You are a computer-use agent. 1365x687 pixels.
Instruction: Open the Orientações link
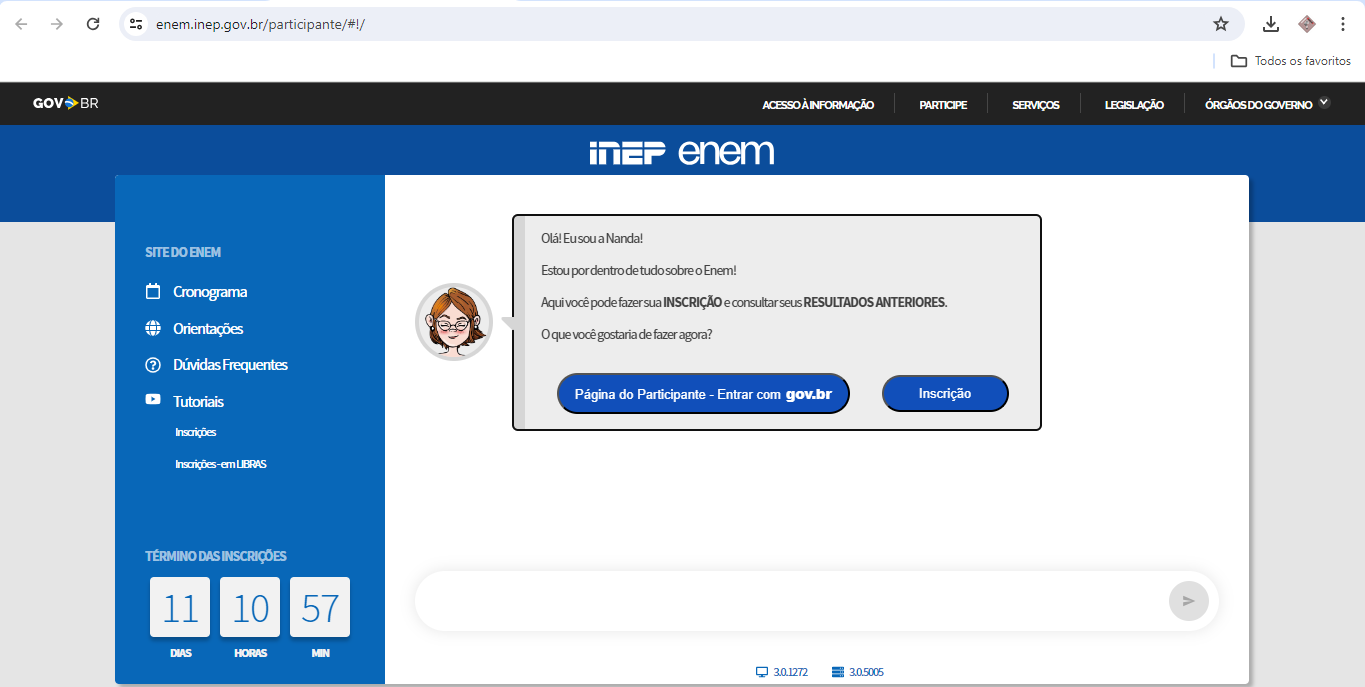208,328
